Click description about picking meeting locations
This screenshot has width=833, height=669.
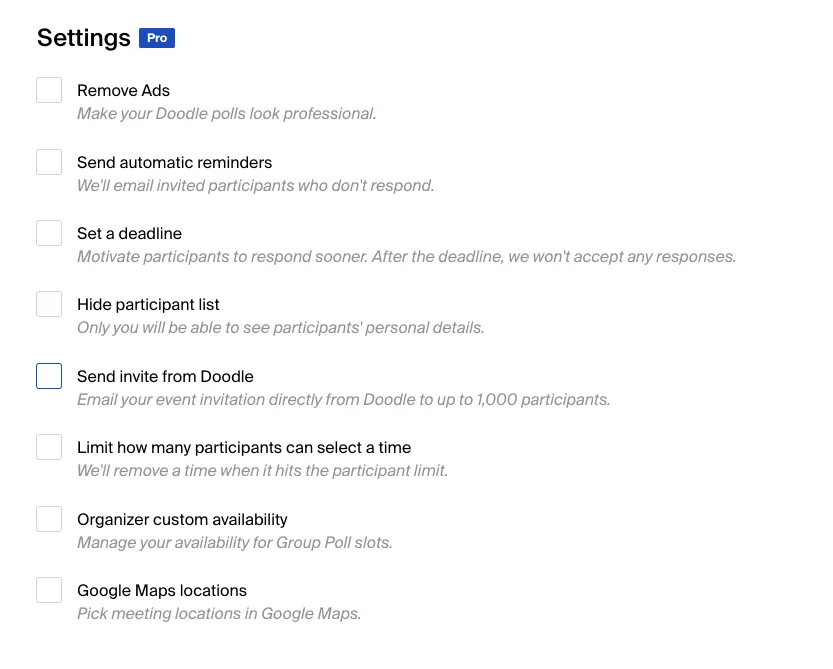point(219,614)
